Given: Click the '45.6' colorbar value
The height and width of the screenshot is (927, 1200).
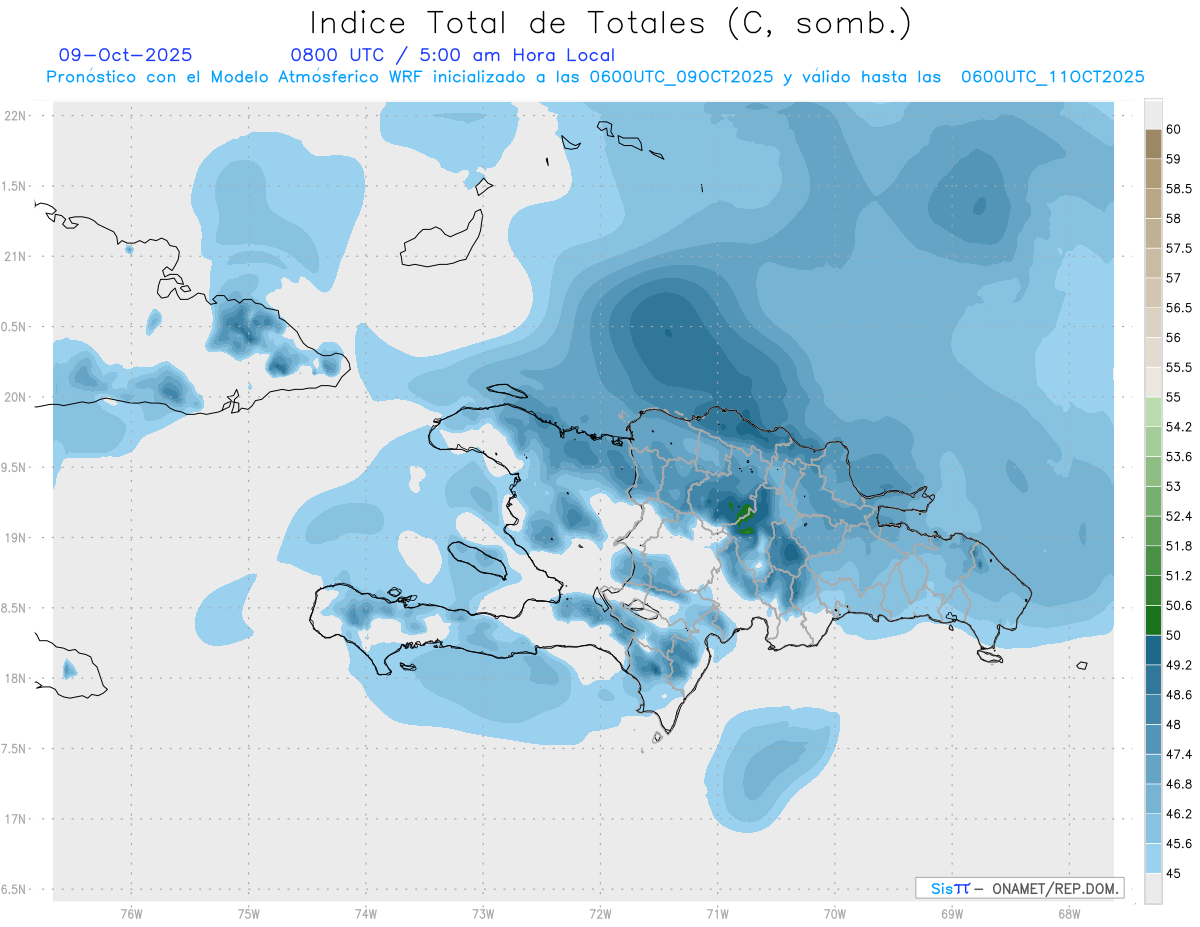Looking at the screenshot, I should (x=1180, y=843).
